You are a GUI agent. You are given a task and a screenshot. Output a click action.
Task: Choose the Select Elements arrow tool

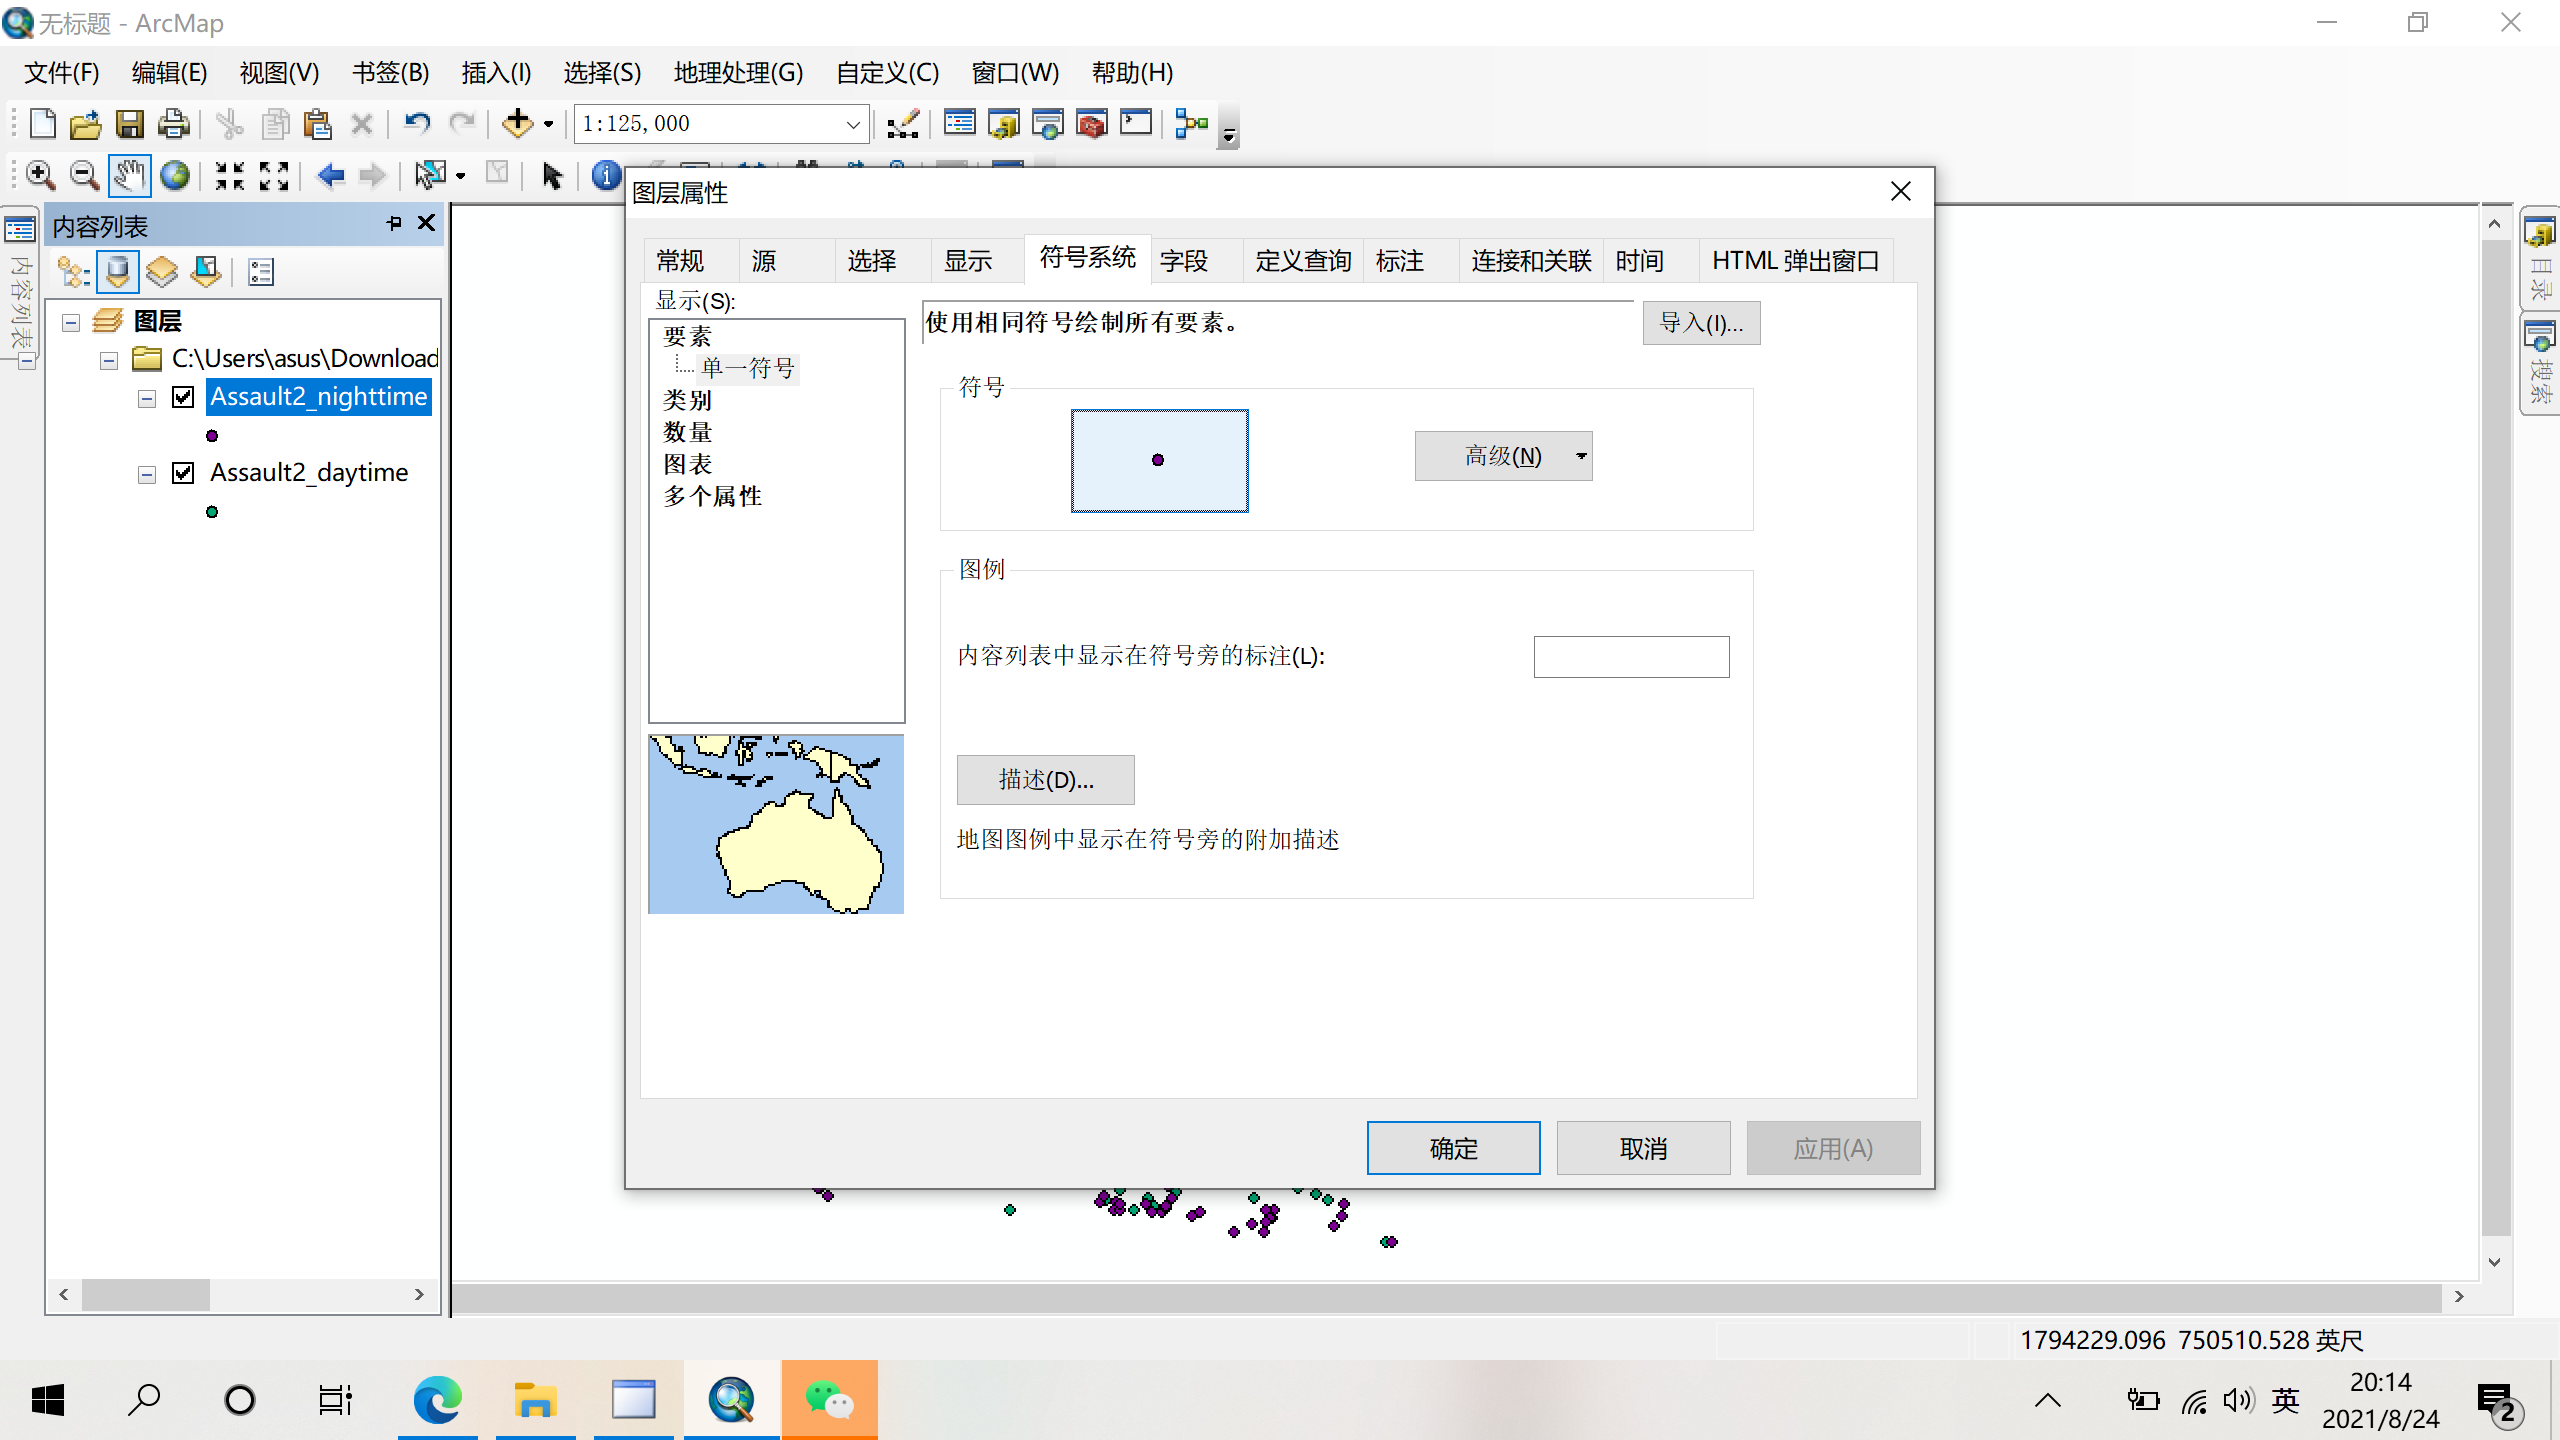pyautogui.click(x=552, y=176)
